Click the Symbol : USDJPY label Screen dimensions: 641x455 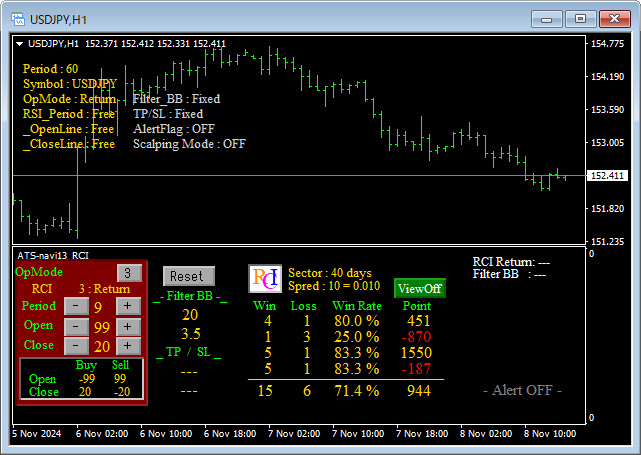click(x=70, y=84)
